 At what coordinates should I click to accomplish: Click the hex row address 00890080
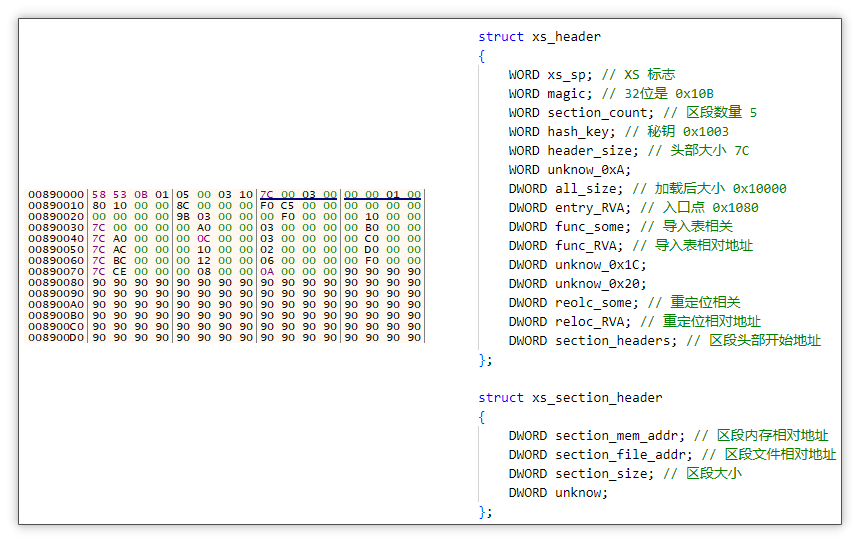point(56,282)
